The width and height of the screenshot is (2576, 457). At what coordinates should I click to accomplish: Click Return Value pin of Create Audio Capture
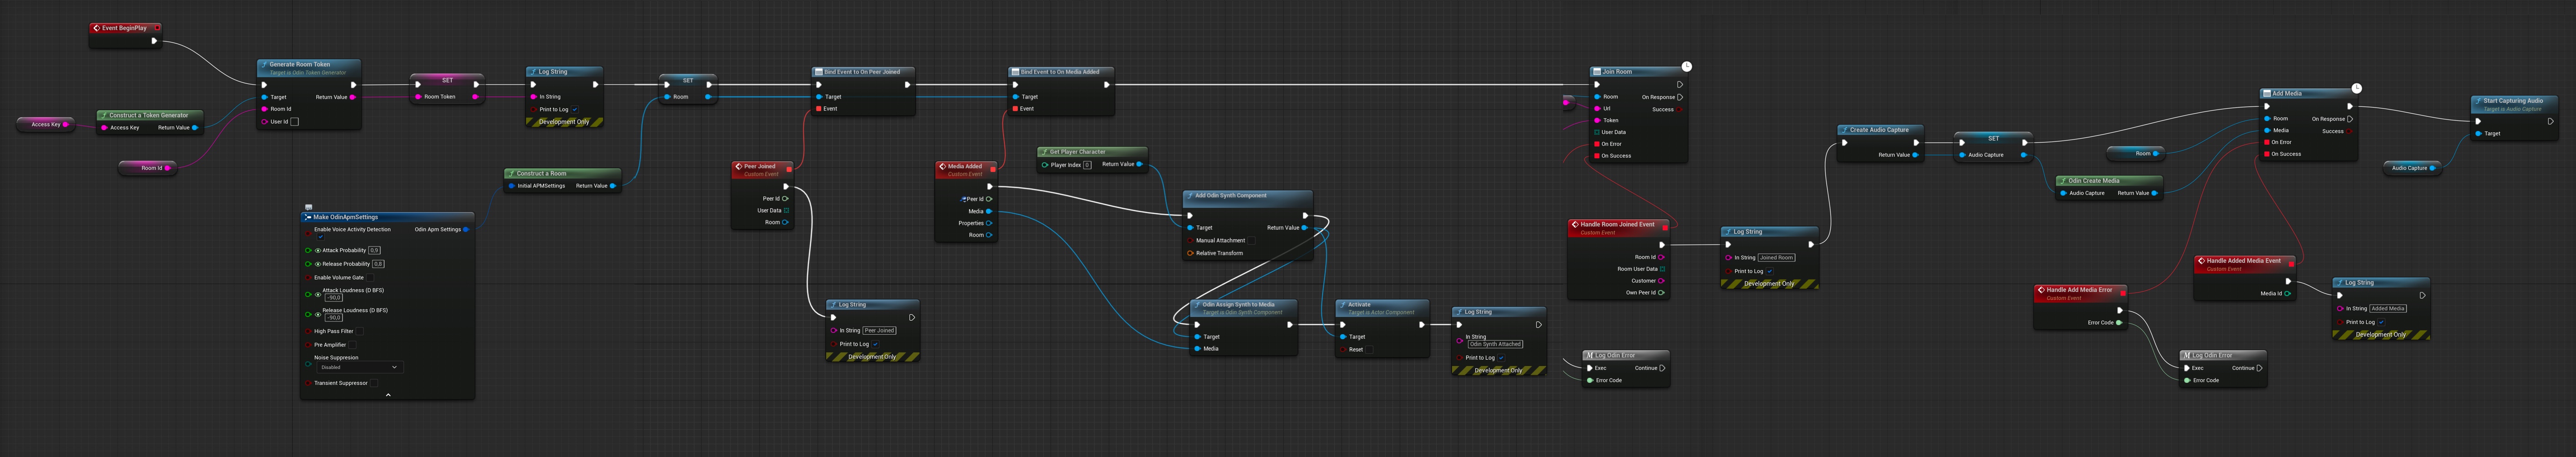[1915, 155]
